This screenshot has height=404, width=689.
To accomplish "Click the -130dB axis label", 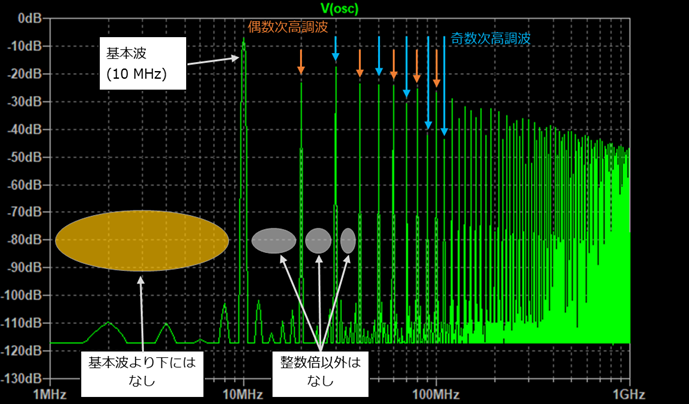I will point(22,379).
